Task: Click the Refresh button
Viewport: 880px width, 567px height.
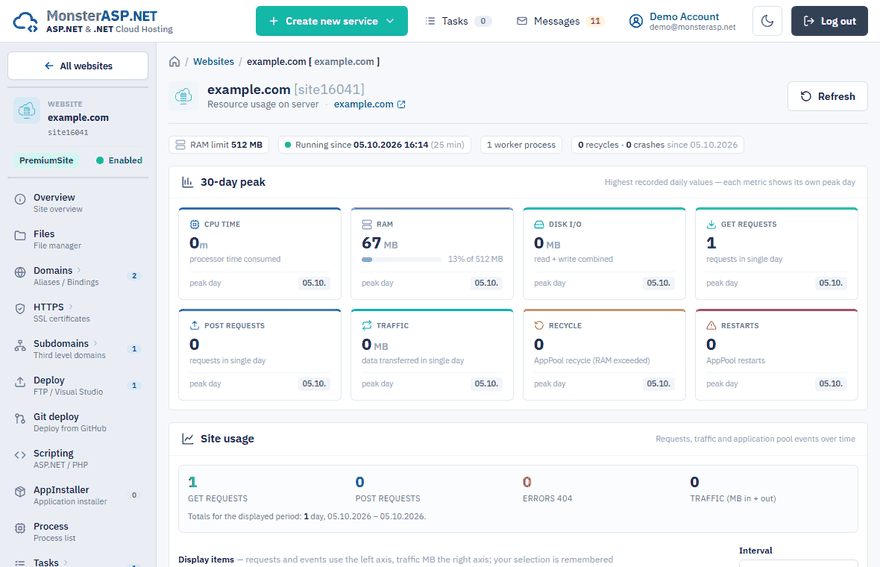Action: pyautogui.click(x=827, y=96)
